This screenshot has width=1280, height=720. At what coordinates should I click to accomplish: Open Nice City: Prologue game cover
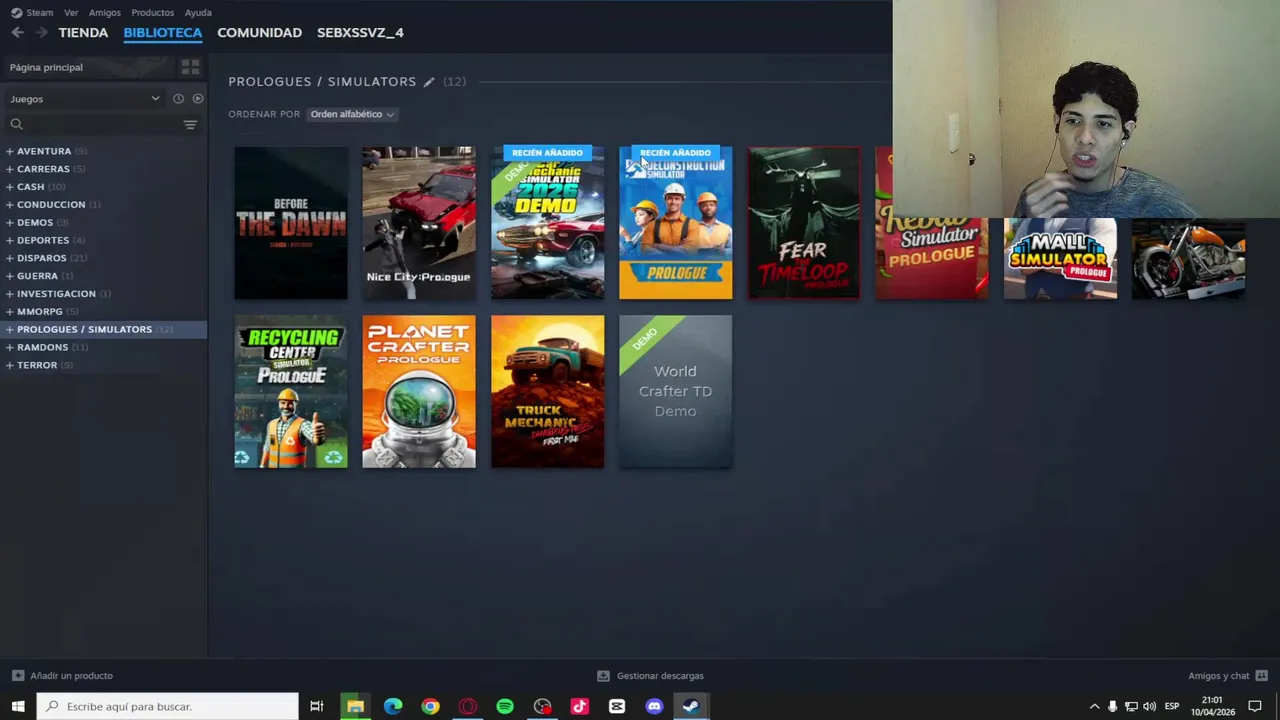click(419, 223)
